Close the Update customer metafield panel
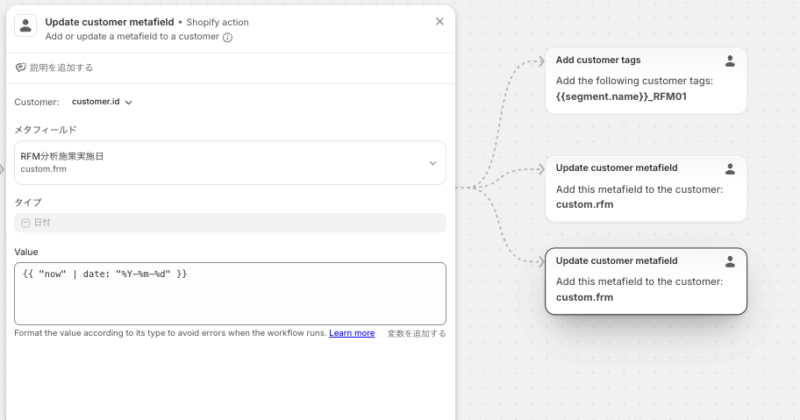800x420 pixels. [440, 21]
